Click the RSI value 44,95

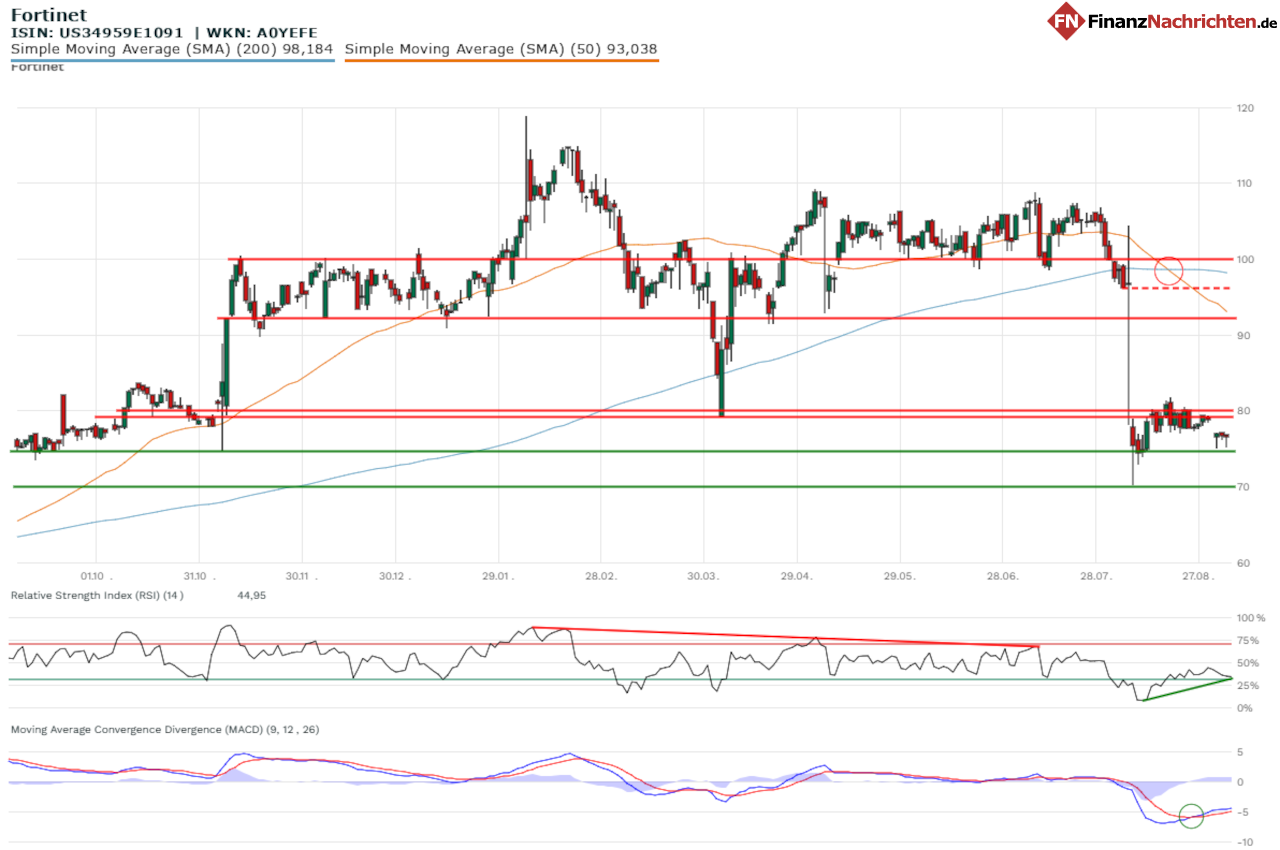[x=251, y=595]
